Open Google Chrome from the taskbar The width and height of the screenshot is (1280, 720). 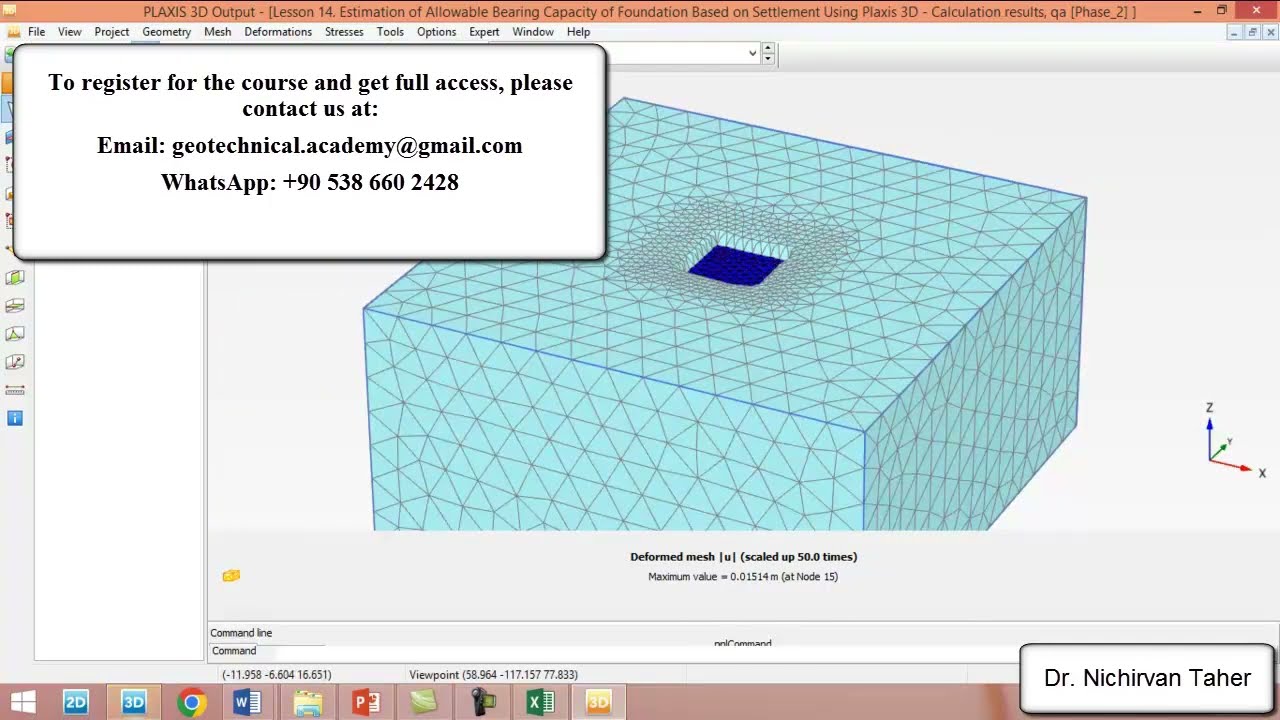coord(191,702)
